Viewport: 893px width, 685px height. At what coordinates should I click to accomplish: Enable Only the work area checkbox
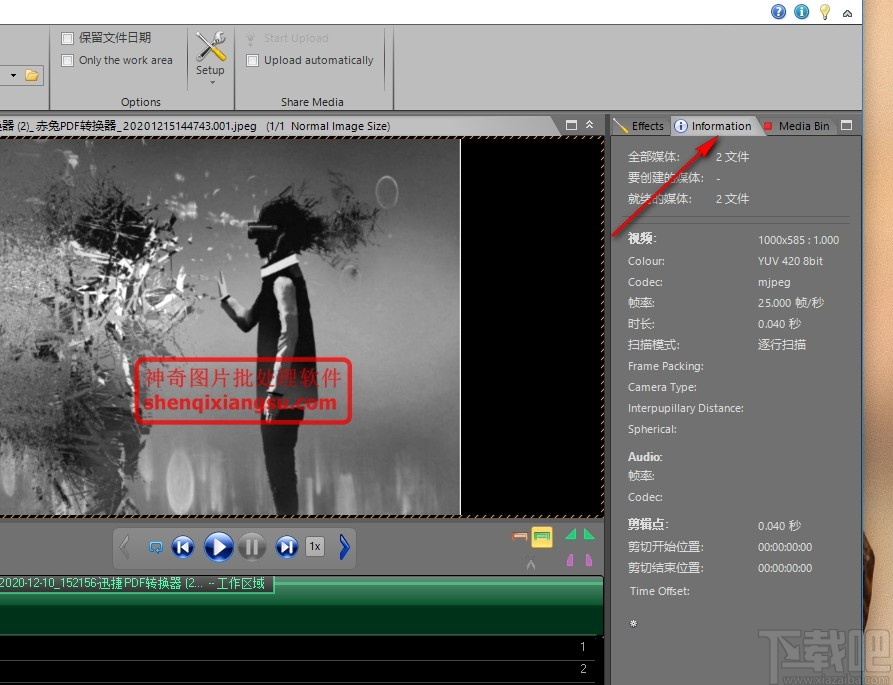(x=67, y=60)
